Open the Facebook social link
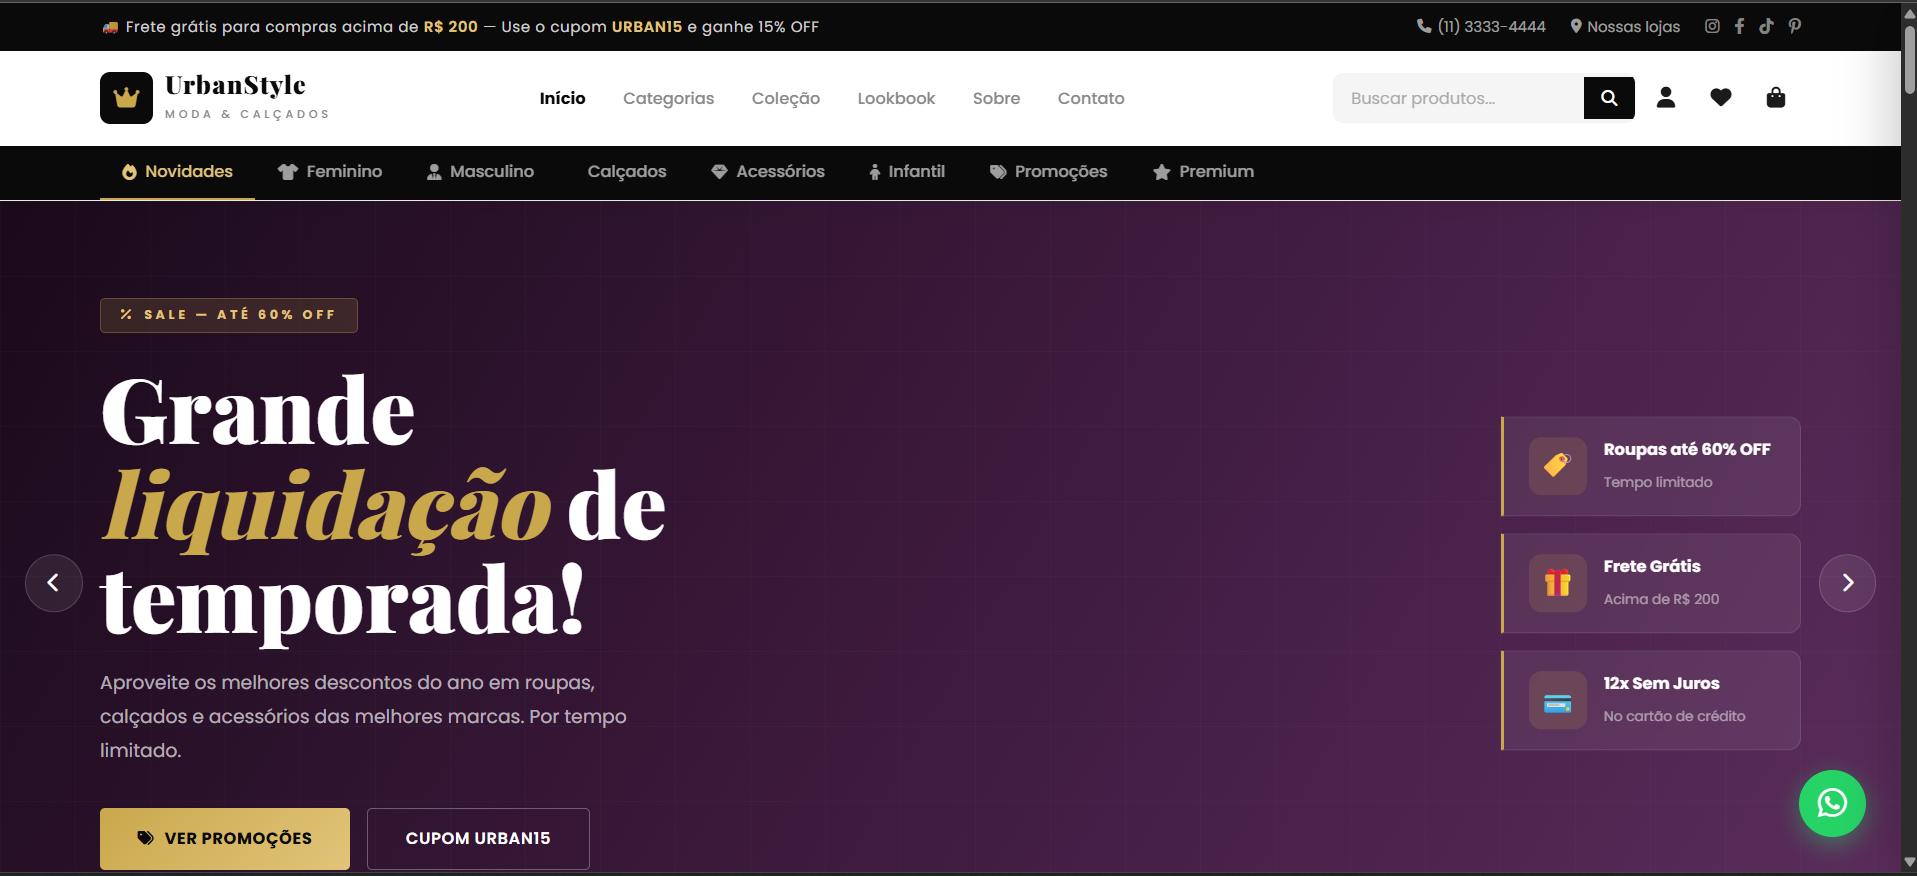Screen dimensions: 1917x876 [x=1739, y=26]
